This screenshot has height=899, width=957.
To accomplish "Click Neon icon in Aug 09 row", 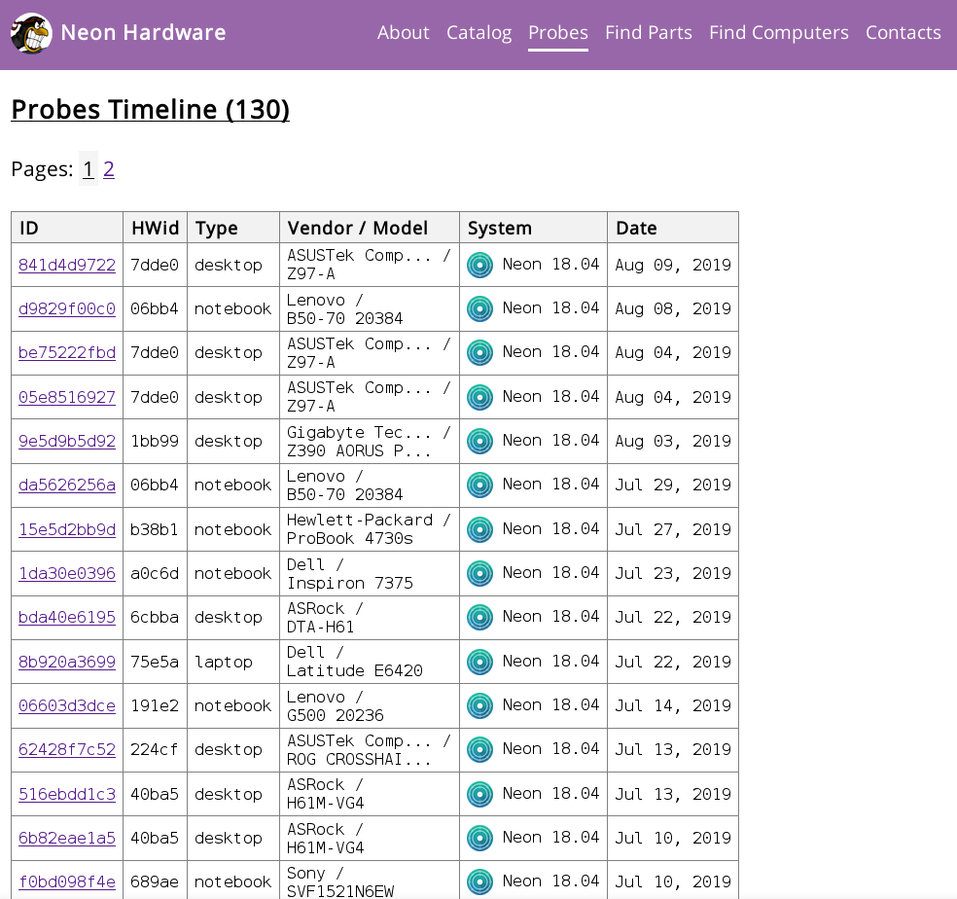I will coord(480,265).
